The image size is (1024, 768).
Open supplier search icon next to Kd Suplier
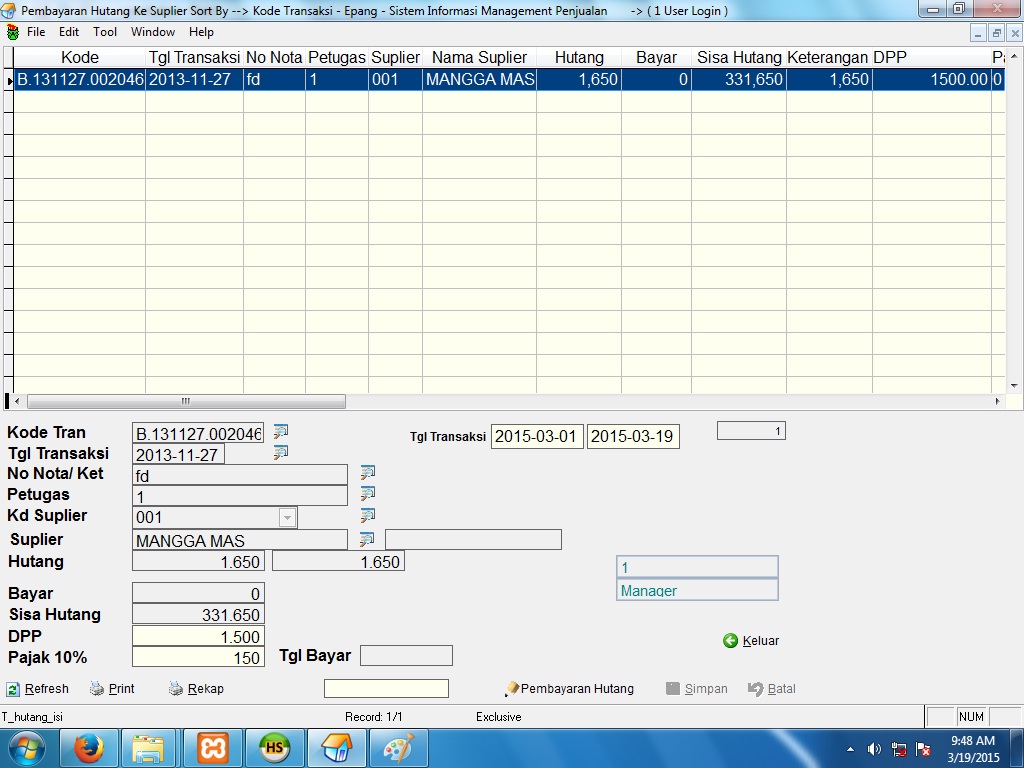coord(368,516)
